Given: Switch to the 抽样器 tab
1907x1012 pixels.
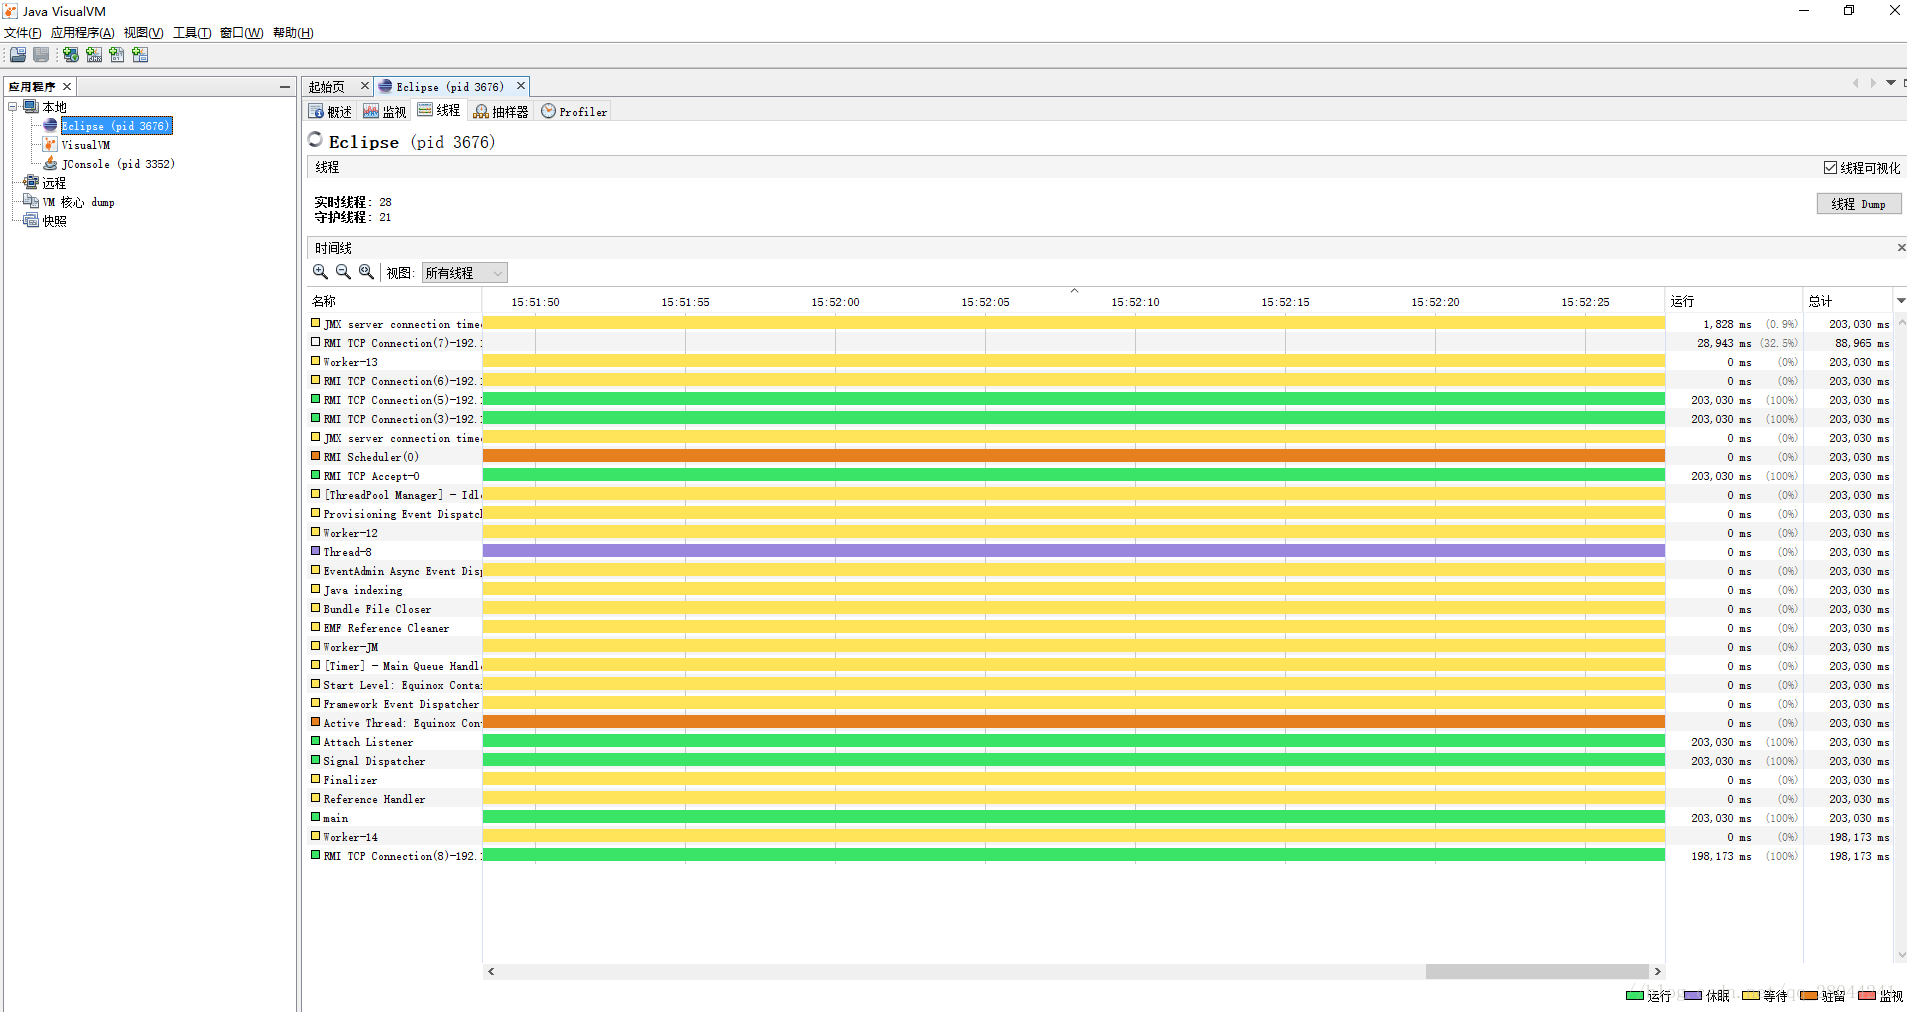Looking at the screenshot, I should 501,112.
